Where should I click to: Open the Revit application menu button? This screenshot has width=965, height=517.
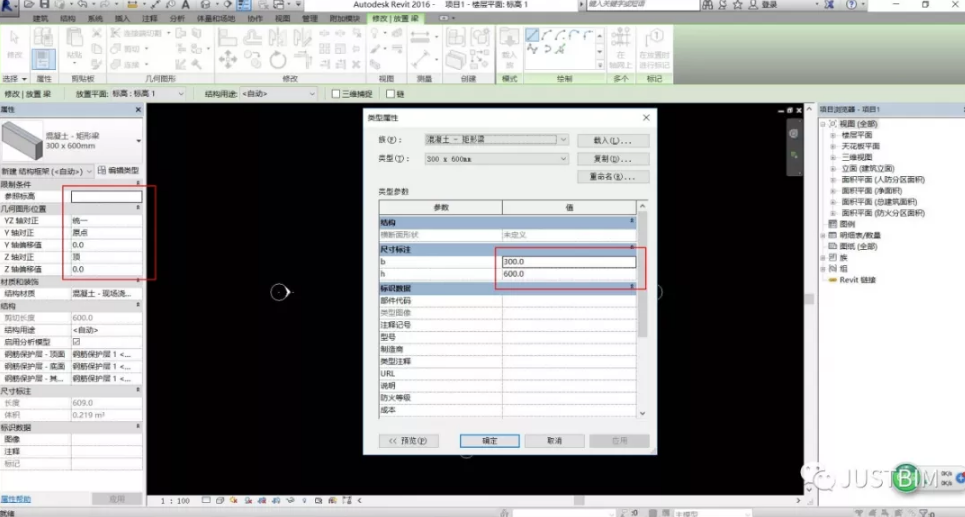tap(9, 6)
